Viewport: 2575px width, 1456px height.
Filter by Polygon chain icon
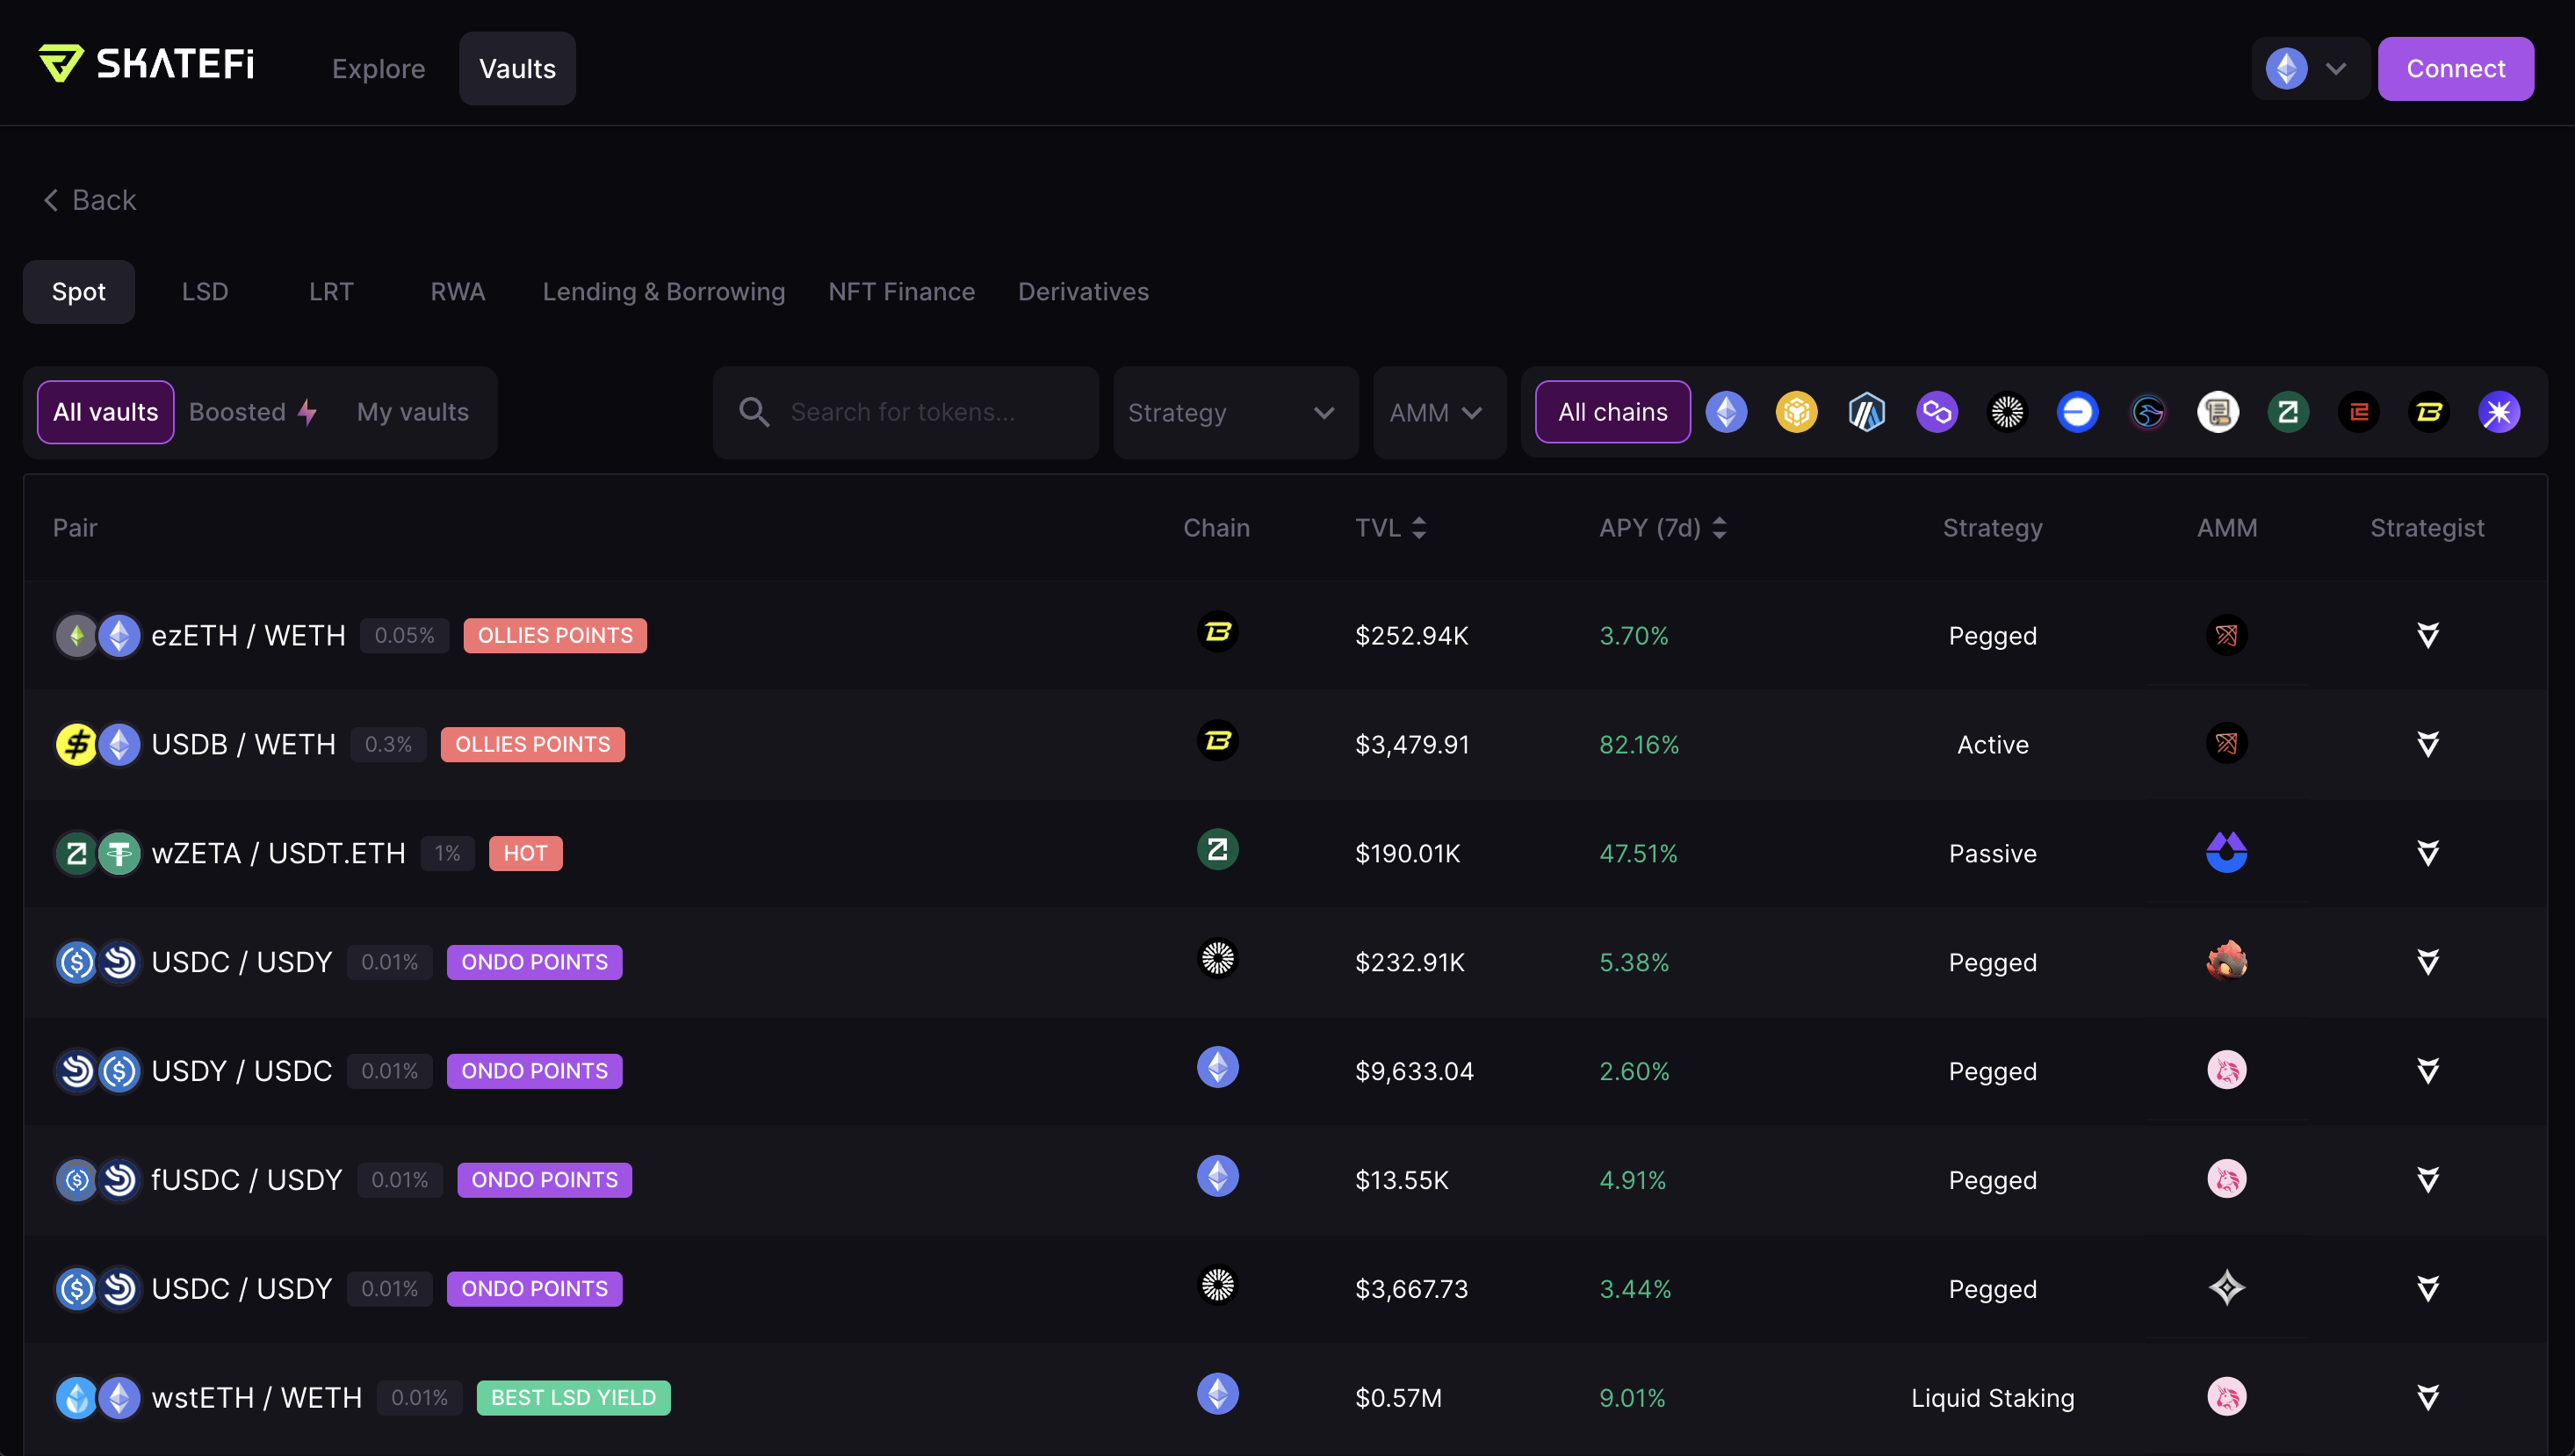1937,412
